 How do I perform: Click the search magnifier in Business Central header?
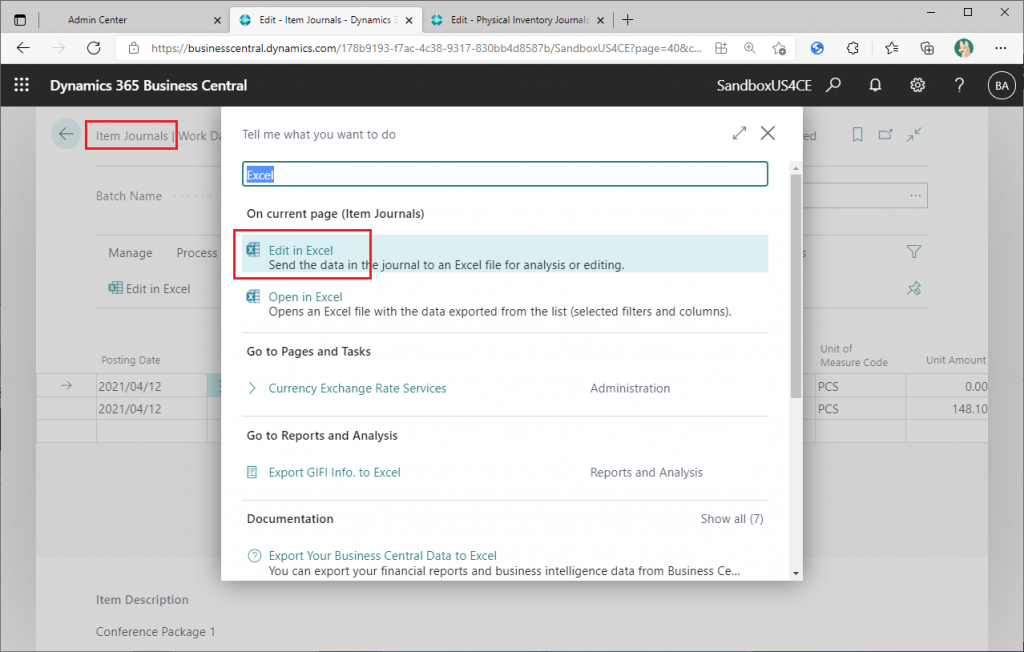[x=833, y=85]
